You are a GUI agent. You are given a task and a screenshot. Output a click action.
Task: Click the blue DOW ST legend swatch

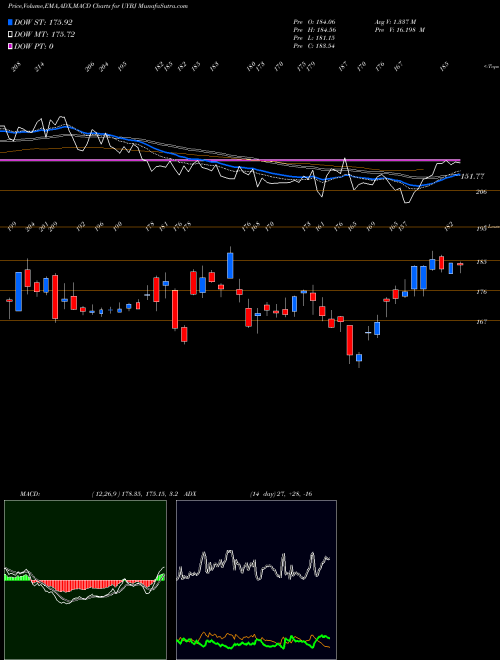(x=10, y=22)
